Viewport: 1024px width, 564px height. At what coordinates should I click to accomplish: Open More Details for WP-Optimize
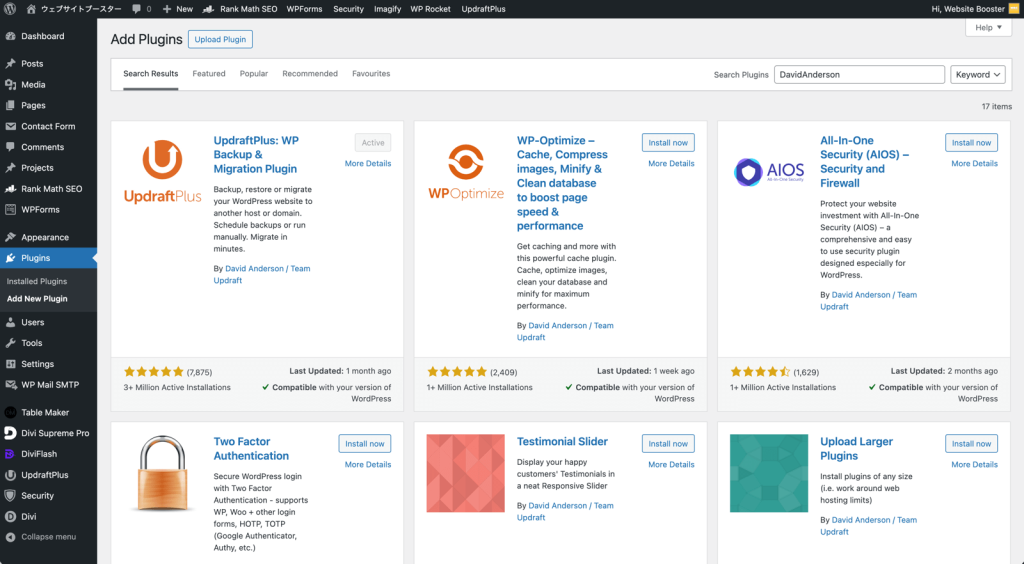point(671,163)
